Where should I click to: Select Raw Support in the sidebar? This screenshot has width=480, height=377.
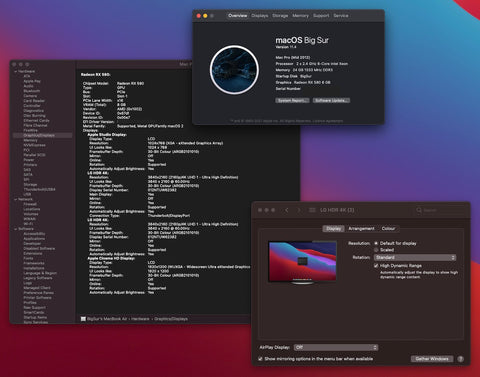tap(34, 307)
